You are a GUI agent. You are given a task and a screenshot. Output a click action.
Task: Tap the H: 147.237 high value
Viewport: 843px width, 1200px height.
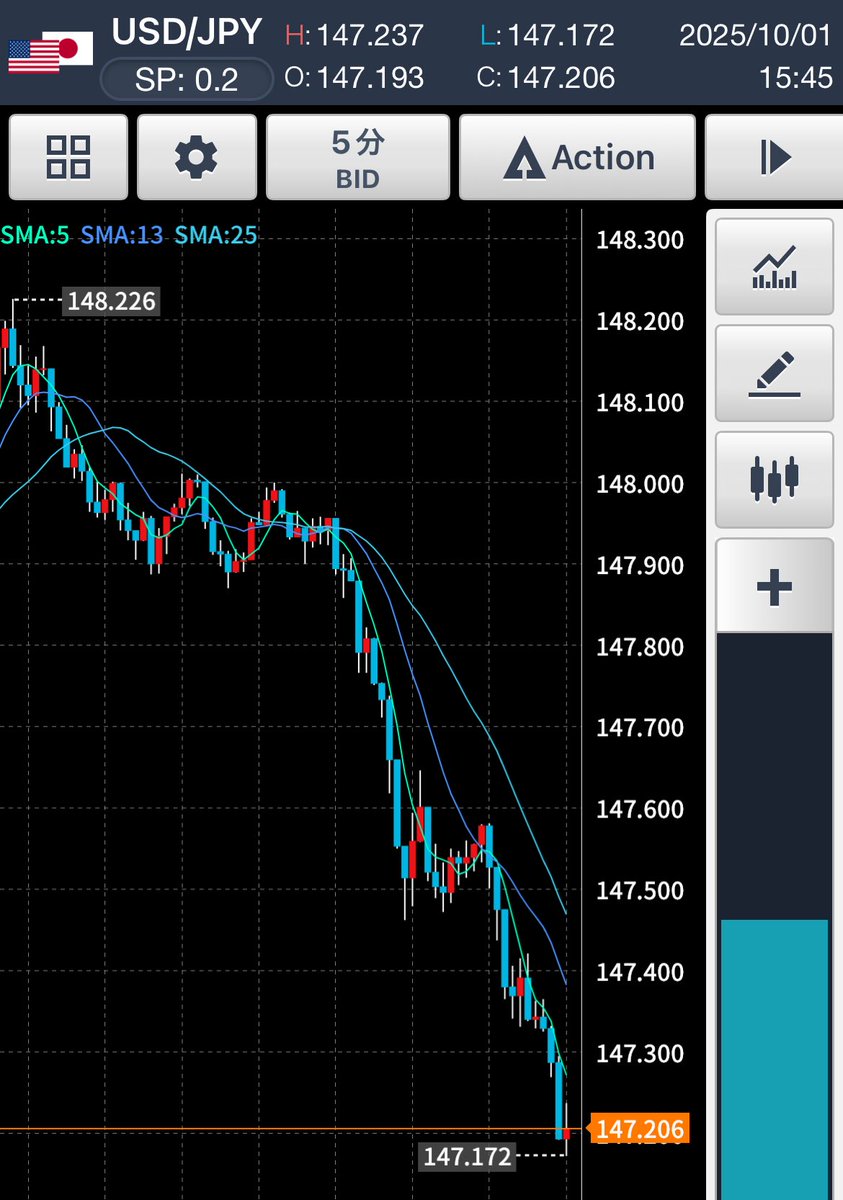pyautogui.click(x=355, y=36)
